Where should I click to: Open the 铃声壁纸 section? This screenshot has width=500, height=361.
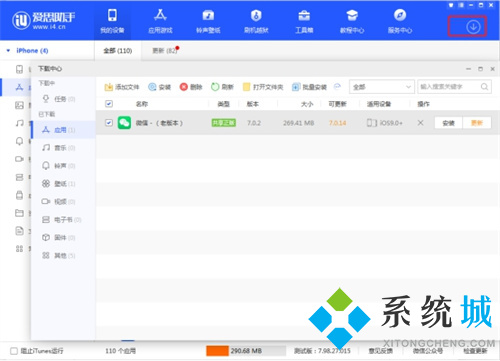tap(208, 21)
